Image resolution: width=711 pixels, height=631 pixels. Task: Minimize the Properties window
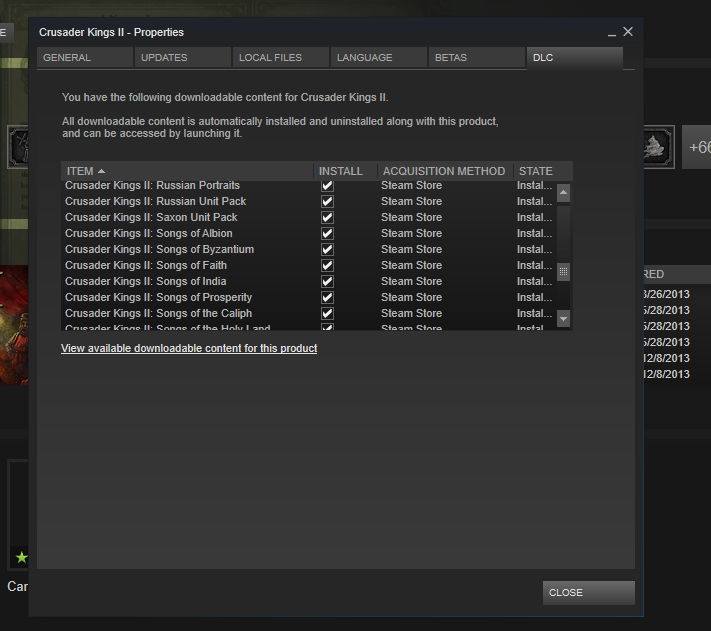coord(610,33)
